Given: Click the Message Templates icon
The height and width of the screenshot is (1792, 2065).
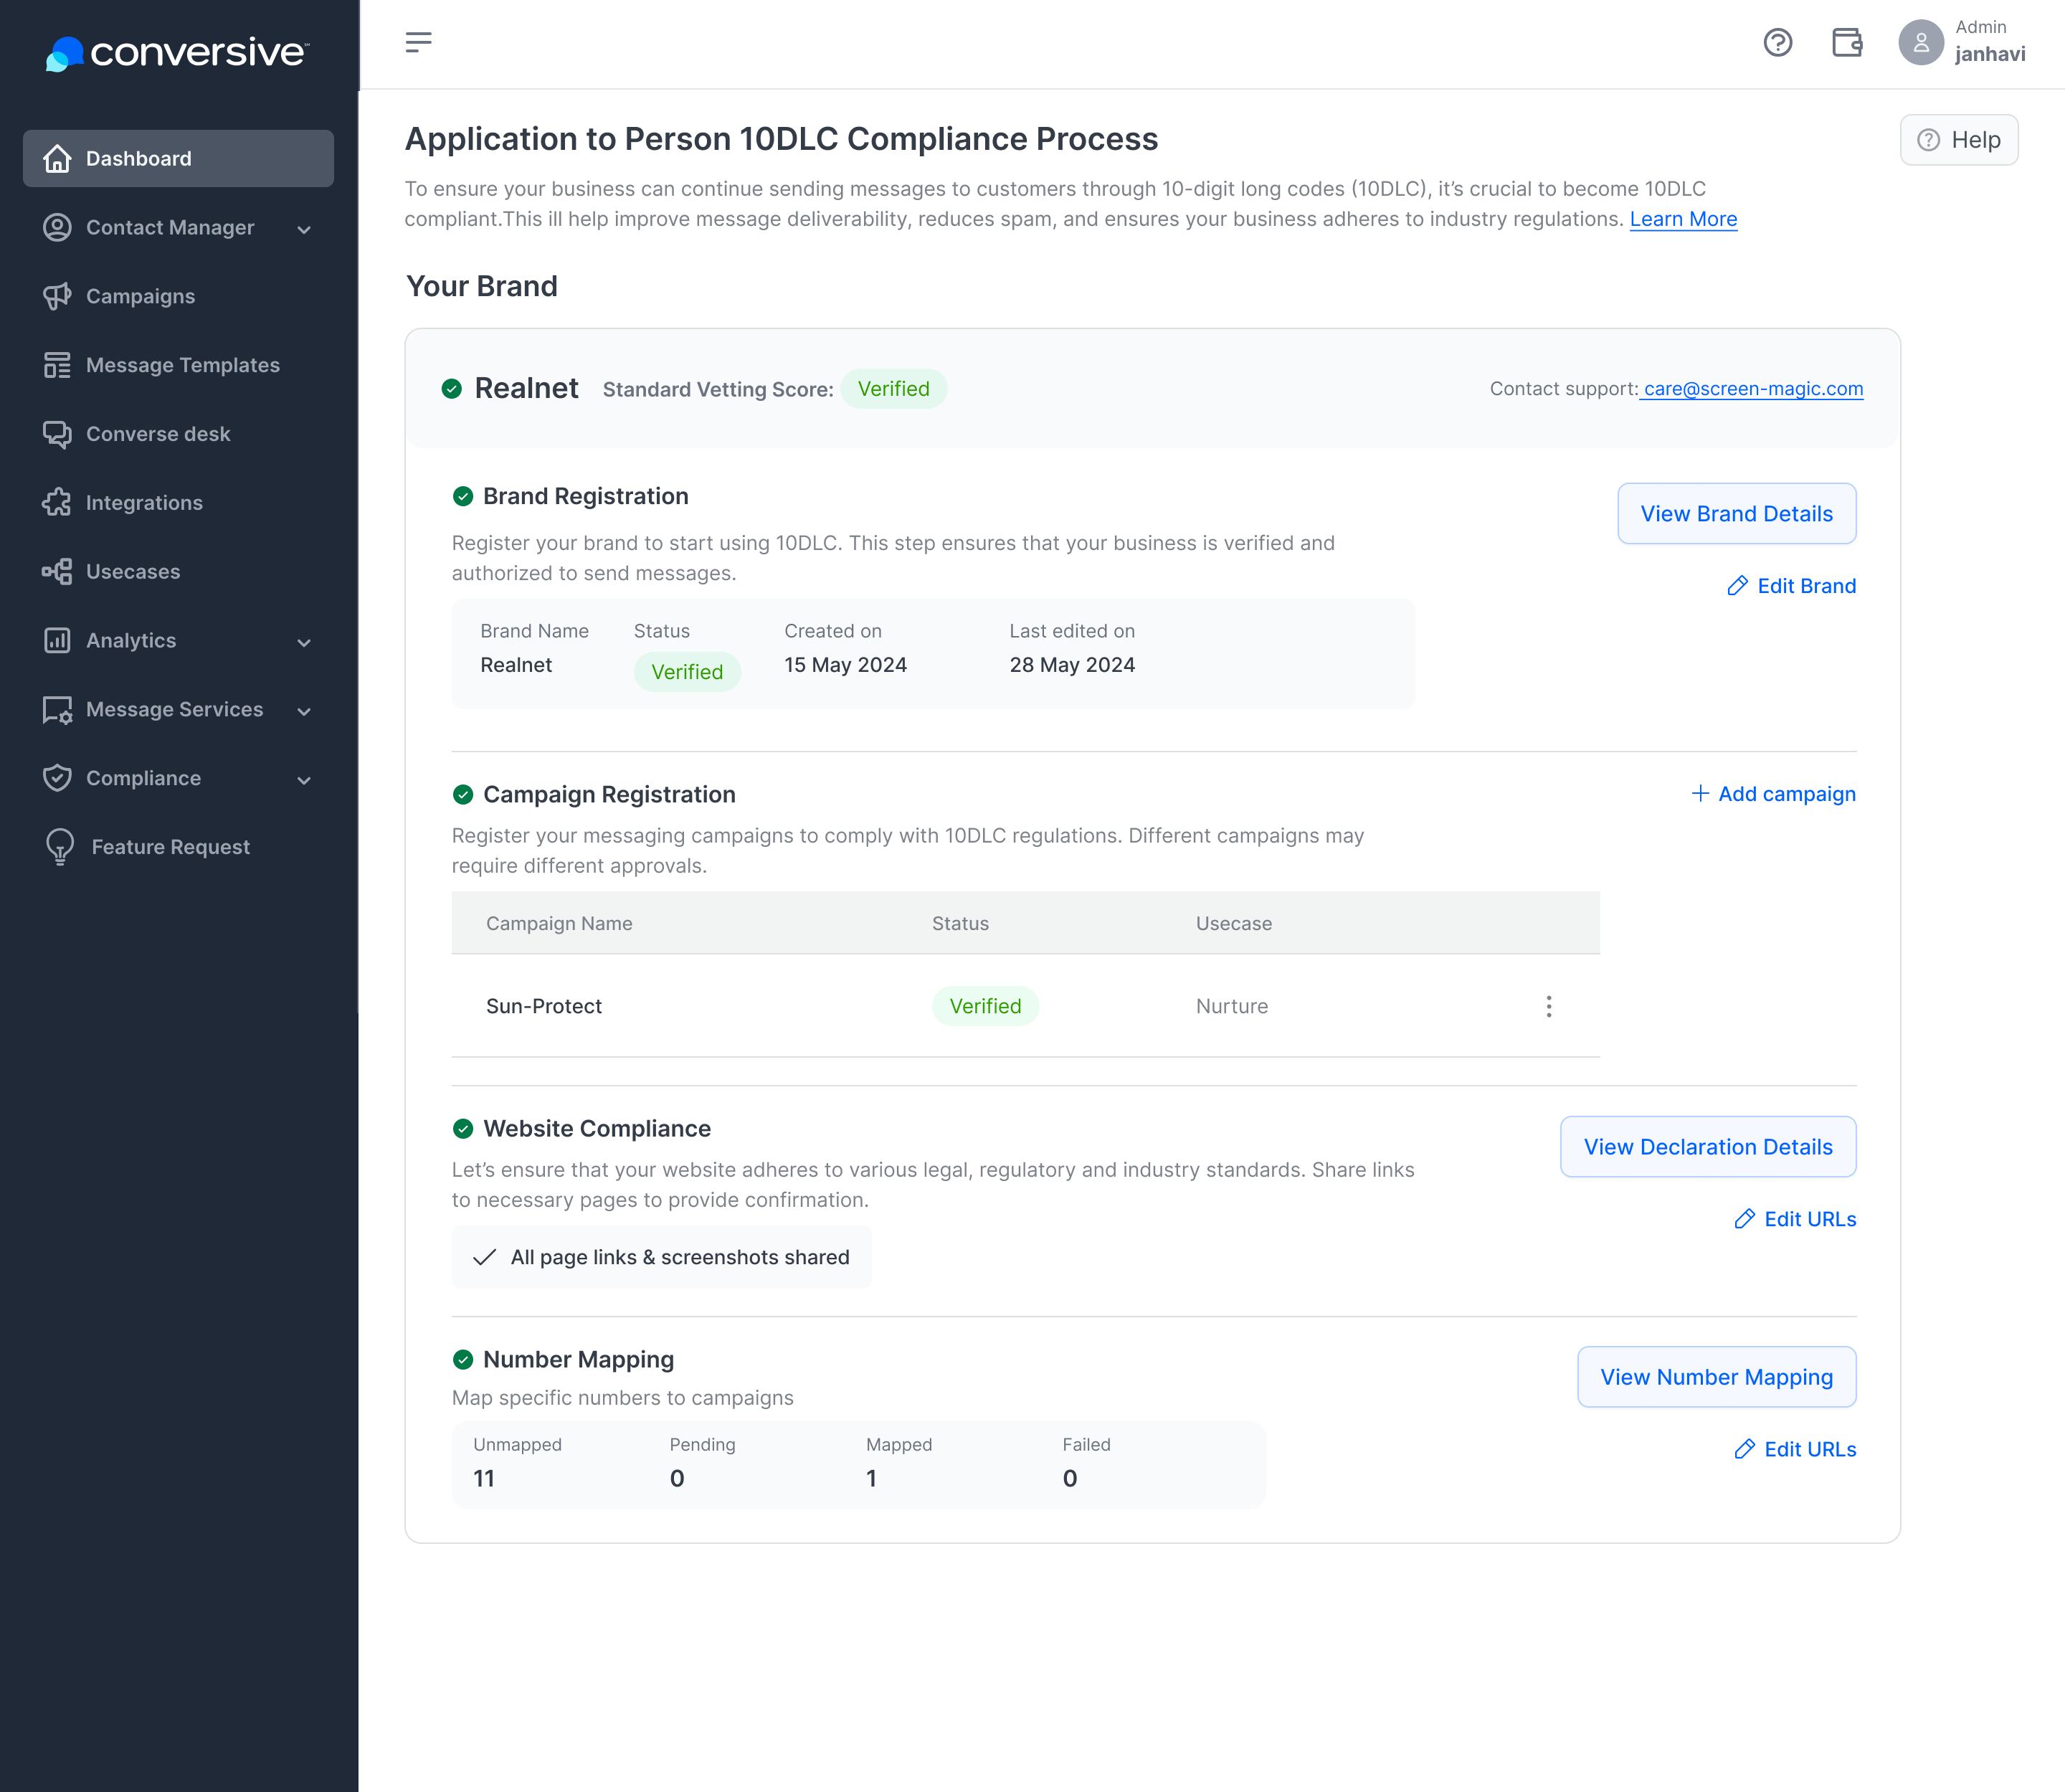Looking at the screenshot, I should tap(57, 365).
